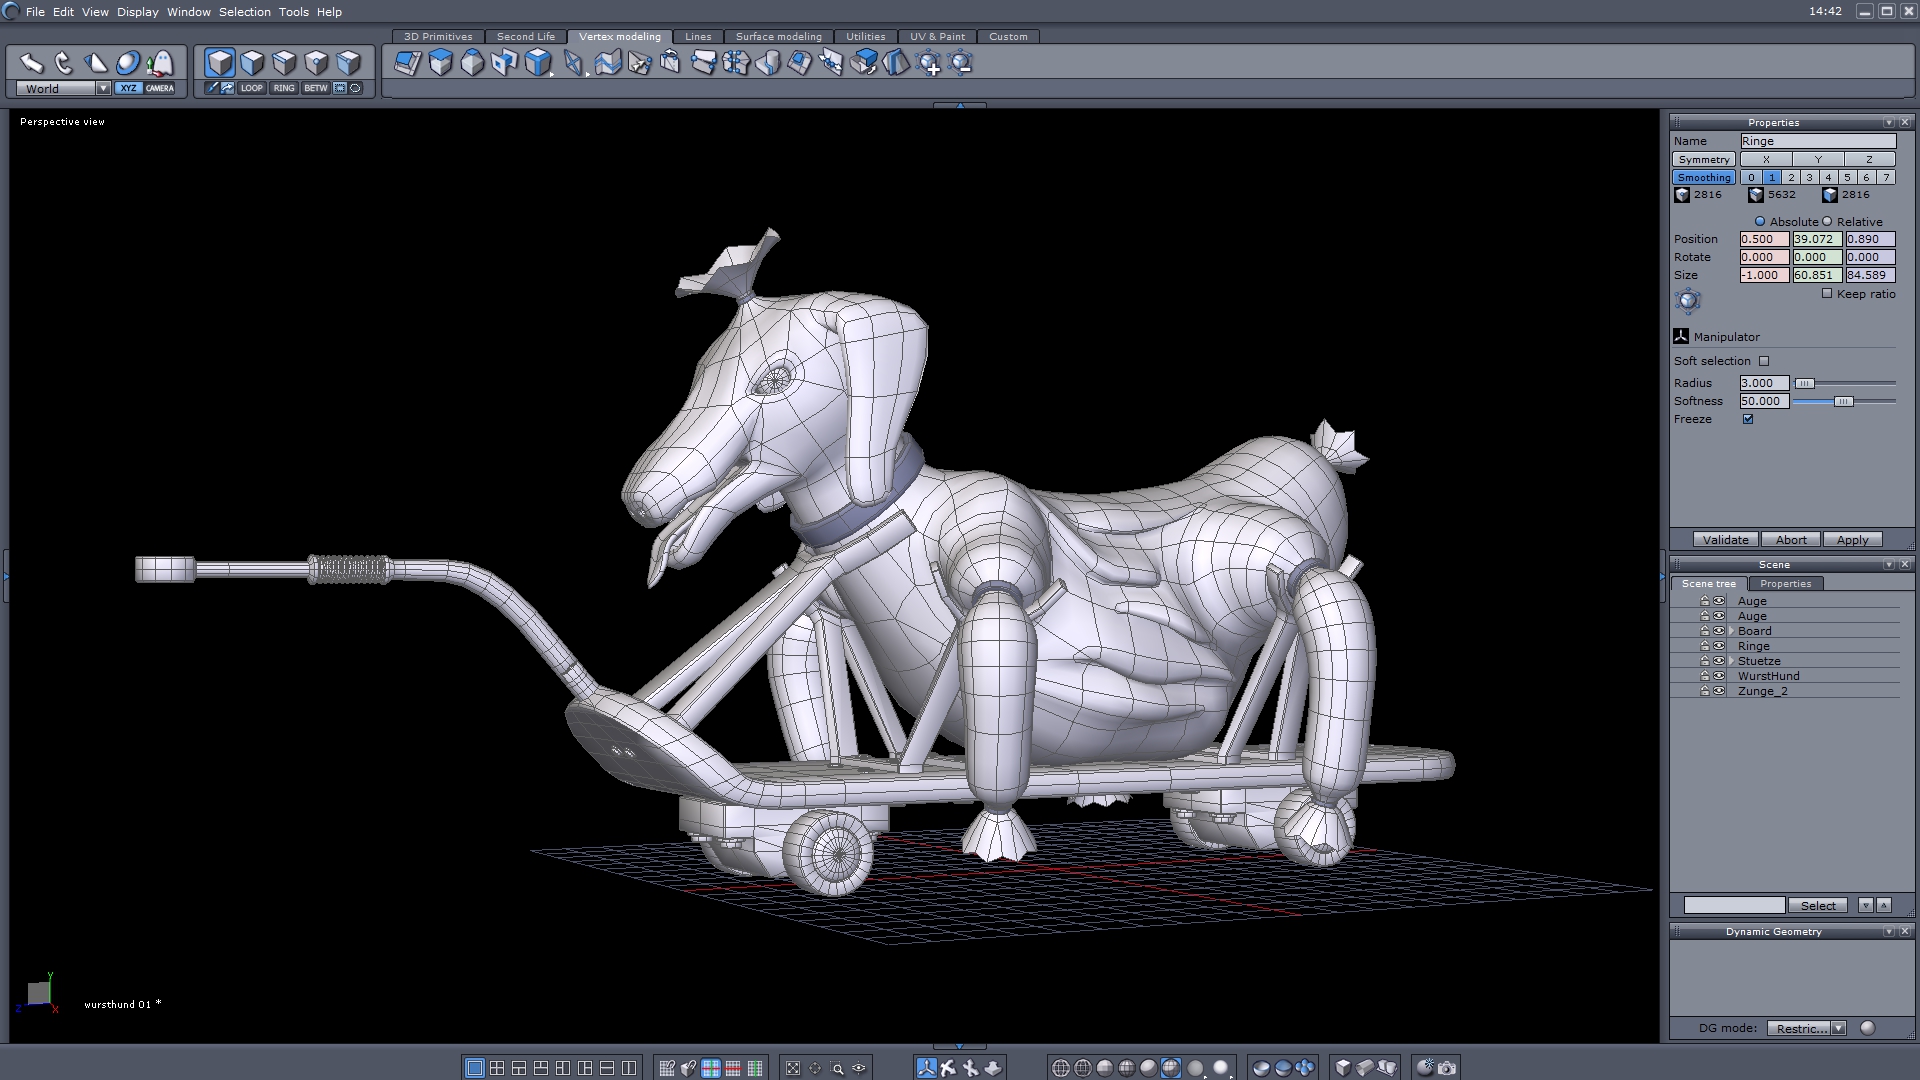Open the Surface modeling tab

(778, 37)
